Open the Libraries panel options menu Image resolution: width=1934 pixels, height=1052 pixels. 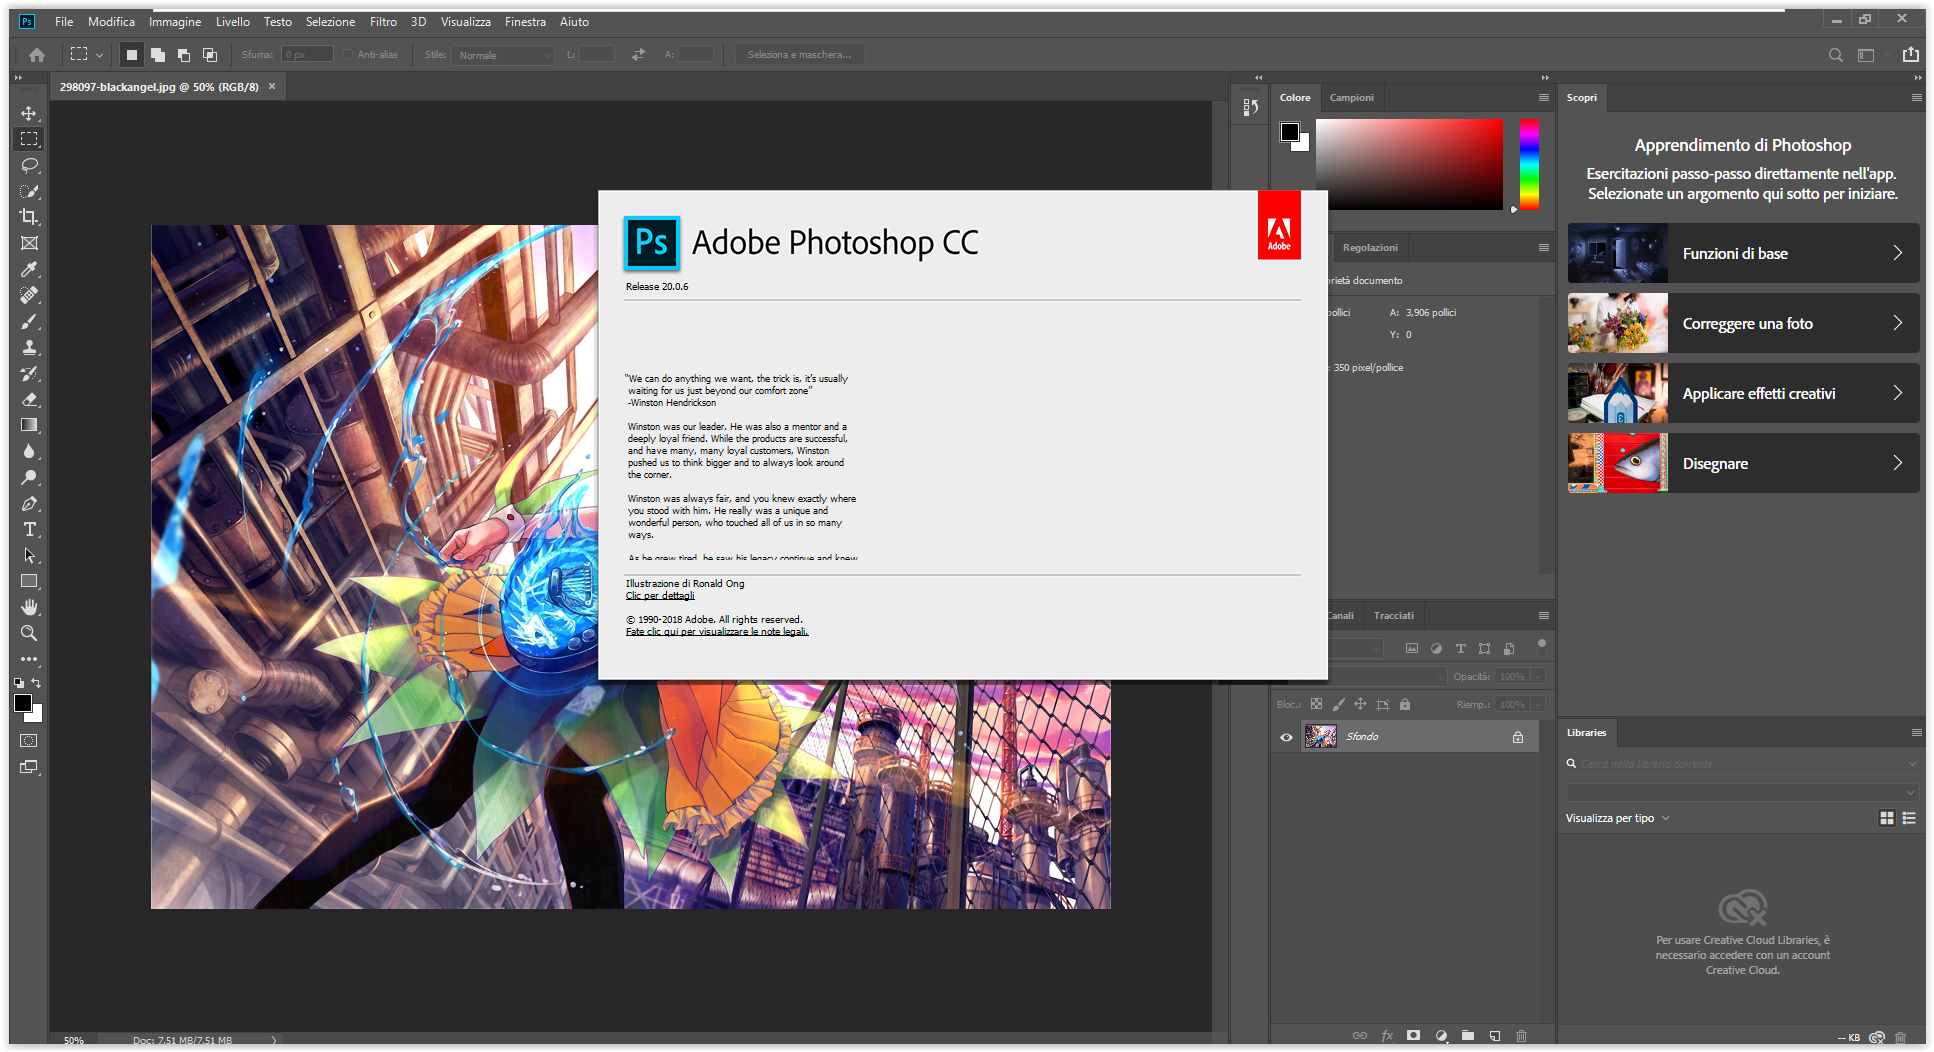(x=1917, y=733)
